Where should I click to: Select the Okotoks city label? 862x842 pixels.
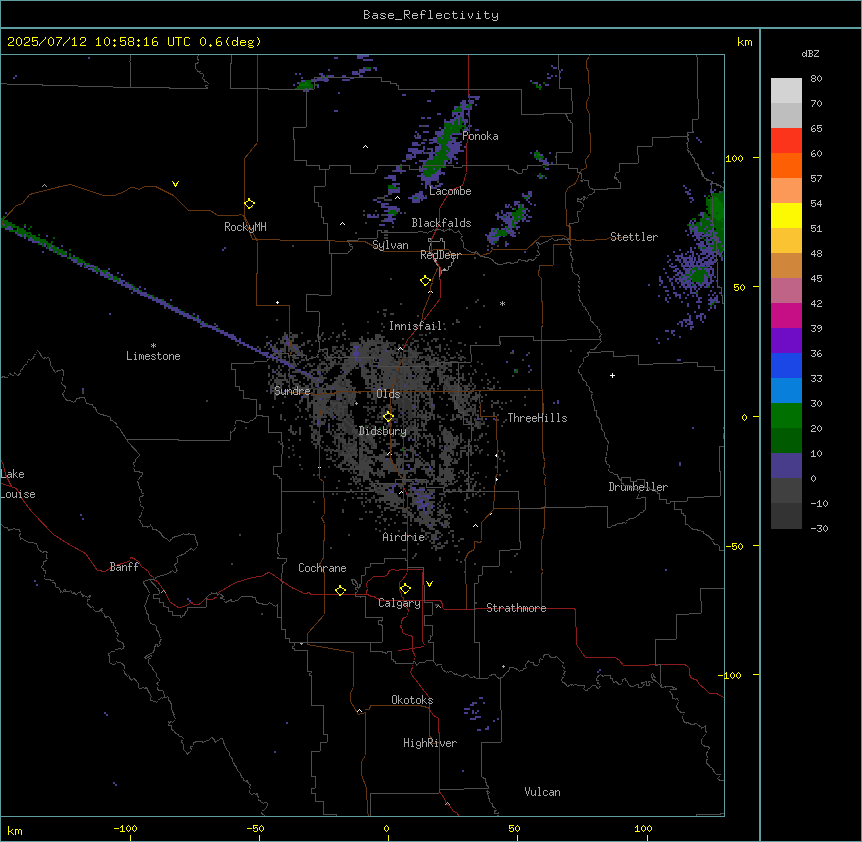(x=412, y=700)
